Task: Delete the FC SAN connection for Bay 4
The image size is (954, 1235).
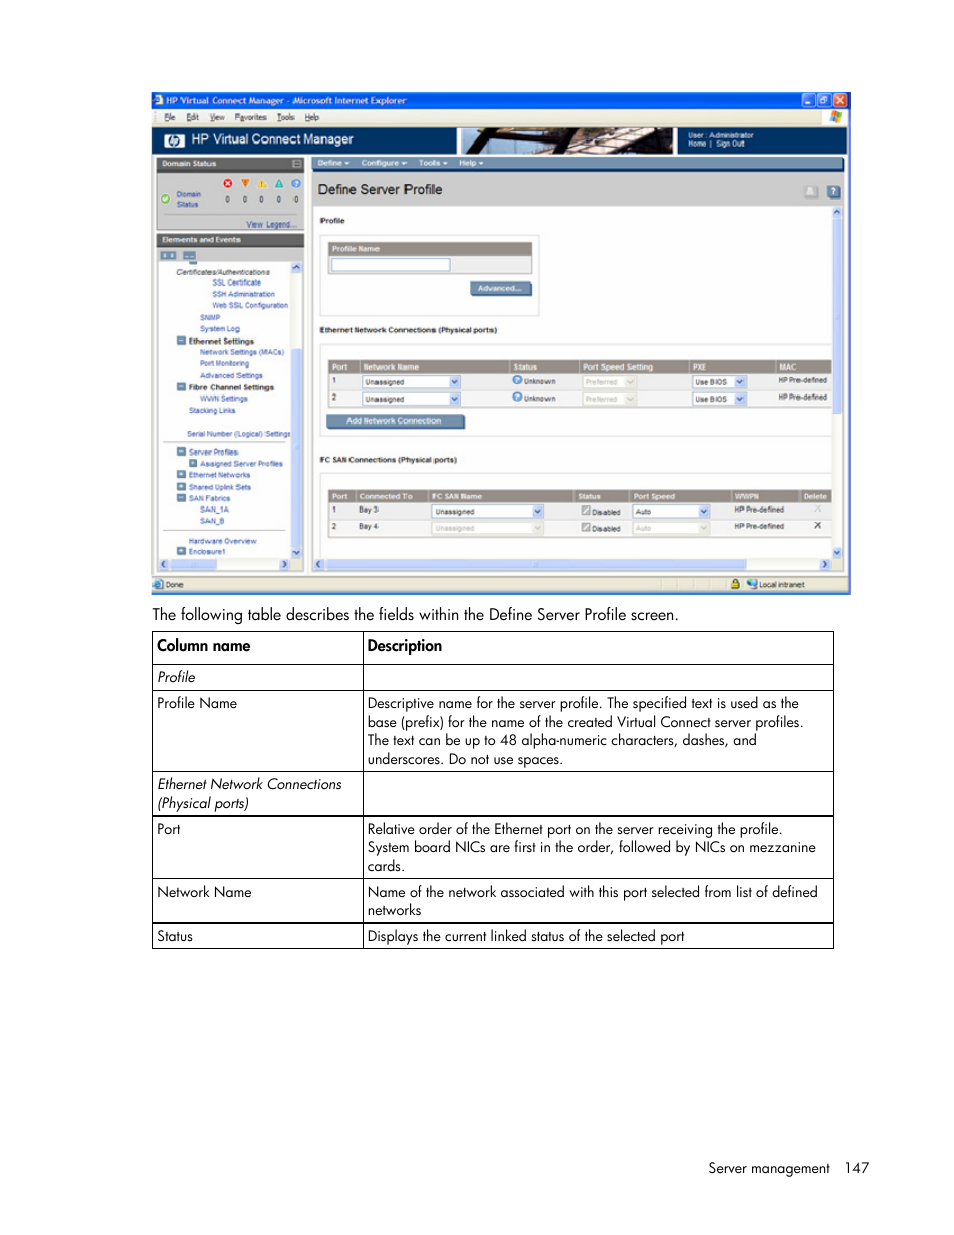Action: click(x=817, y=525)
